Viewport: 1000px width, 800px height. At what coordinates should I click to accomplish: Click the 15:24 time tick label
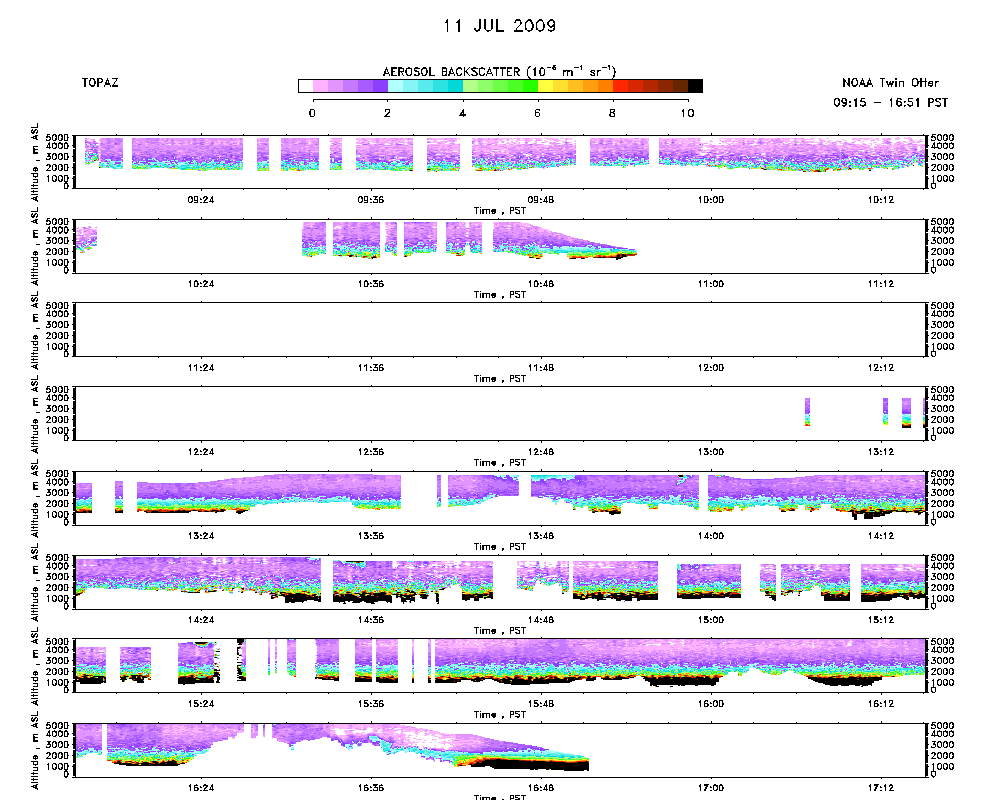pyautogui.click(x=201, y=704)
